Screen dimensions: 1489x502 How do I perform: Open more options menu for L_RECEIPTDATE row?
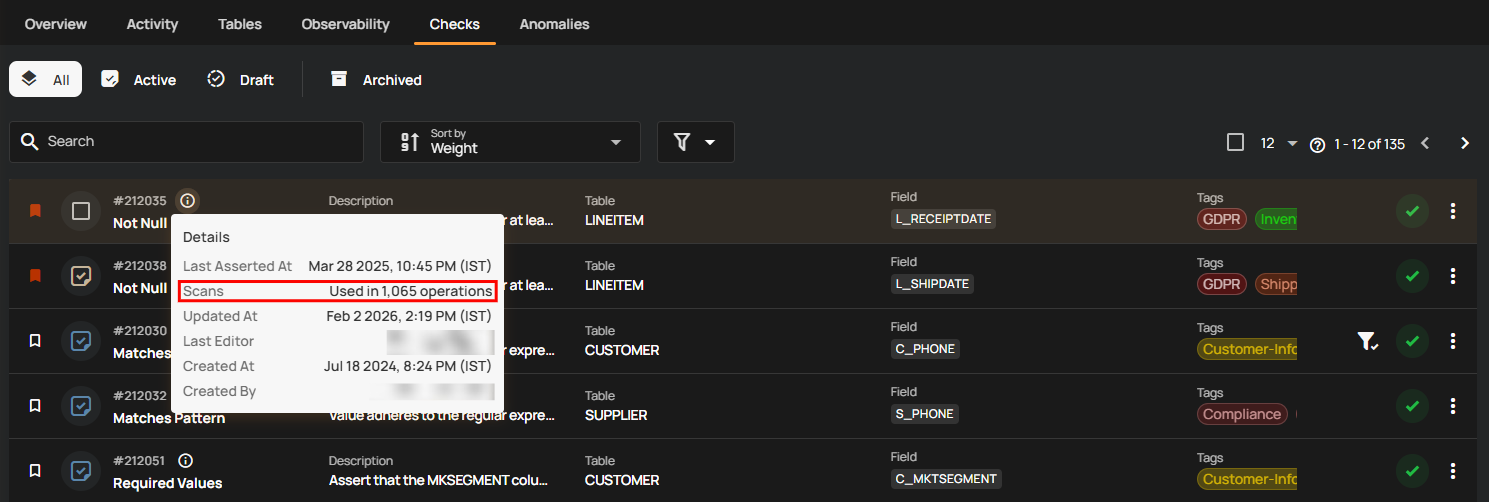pos(1453,211)
